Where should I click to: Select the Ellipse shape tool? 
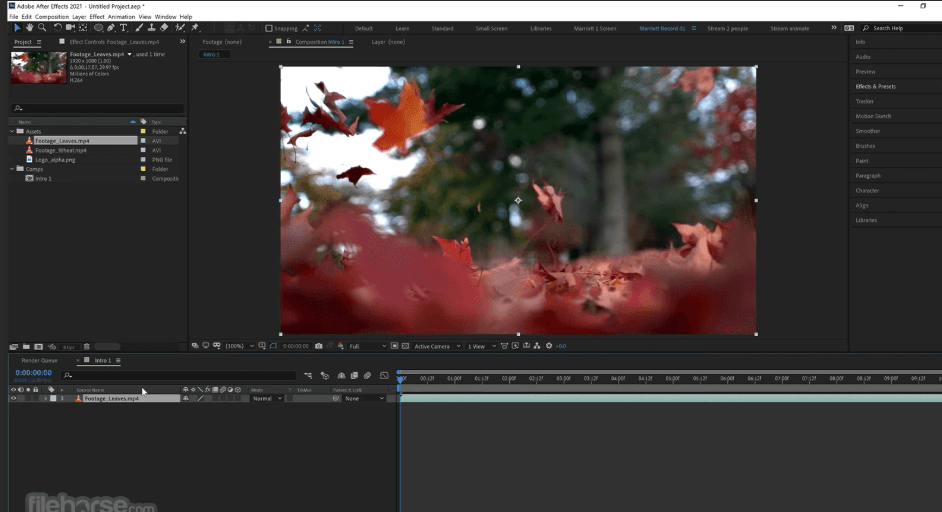pyautogui.click(x=99, y=28)
